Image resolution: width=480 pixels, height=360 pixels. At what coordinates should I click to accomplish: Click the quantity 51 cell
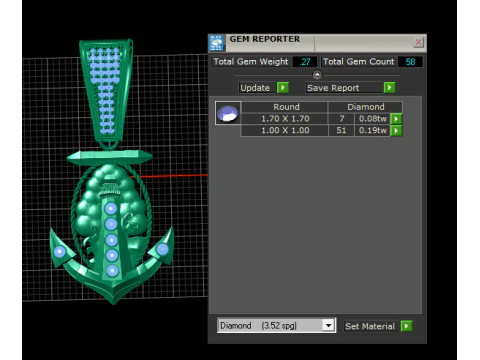[342, 130]
